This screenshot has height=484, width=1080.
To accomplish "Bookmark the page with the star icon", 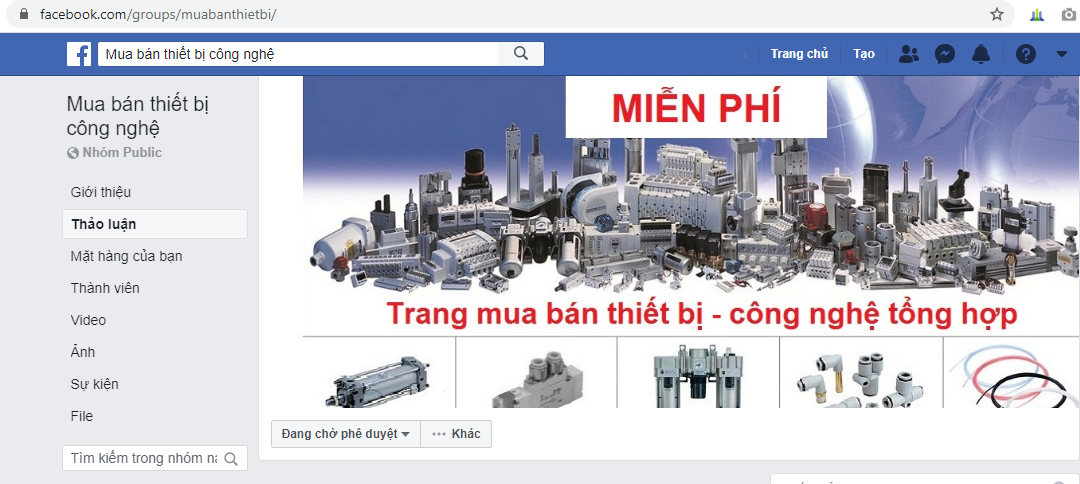I will pos(997,14).
